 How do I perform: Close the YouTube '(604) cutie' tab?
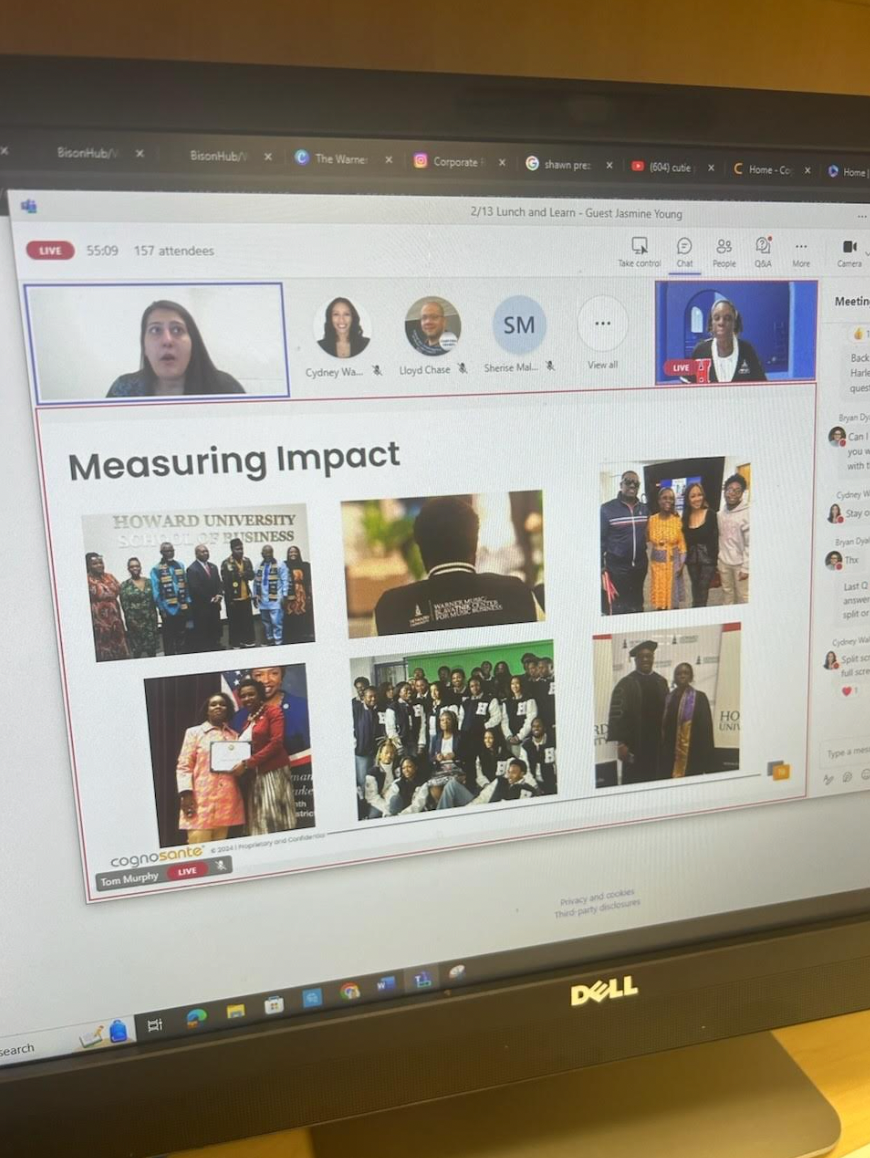click(711, 168)
